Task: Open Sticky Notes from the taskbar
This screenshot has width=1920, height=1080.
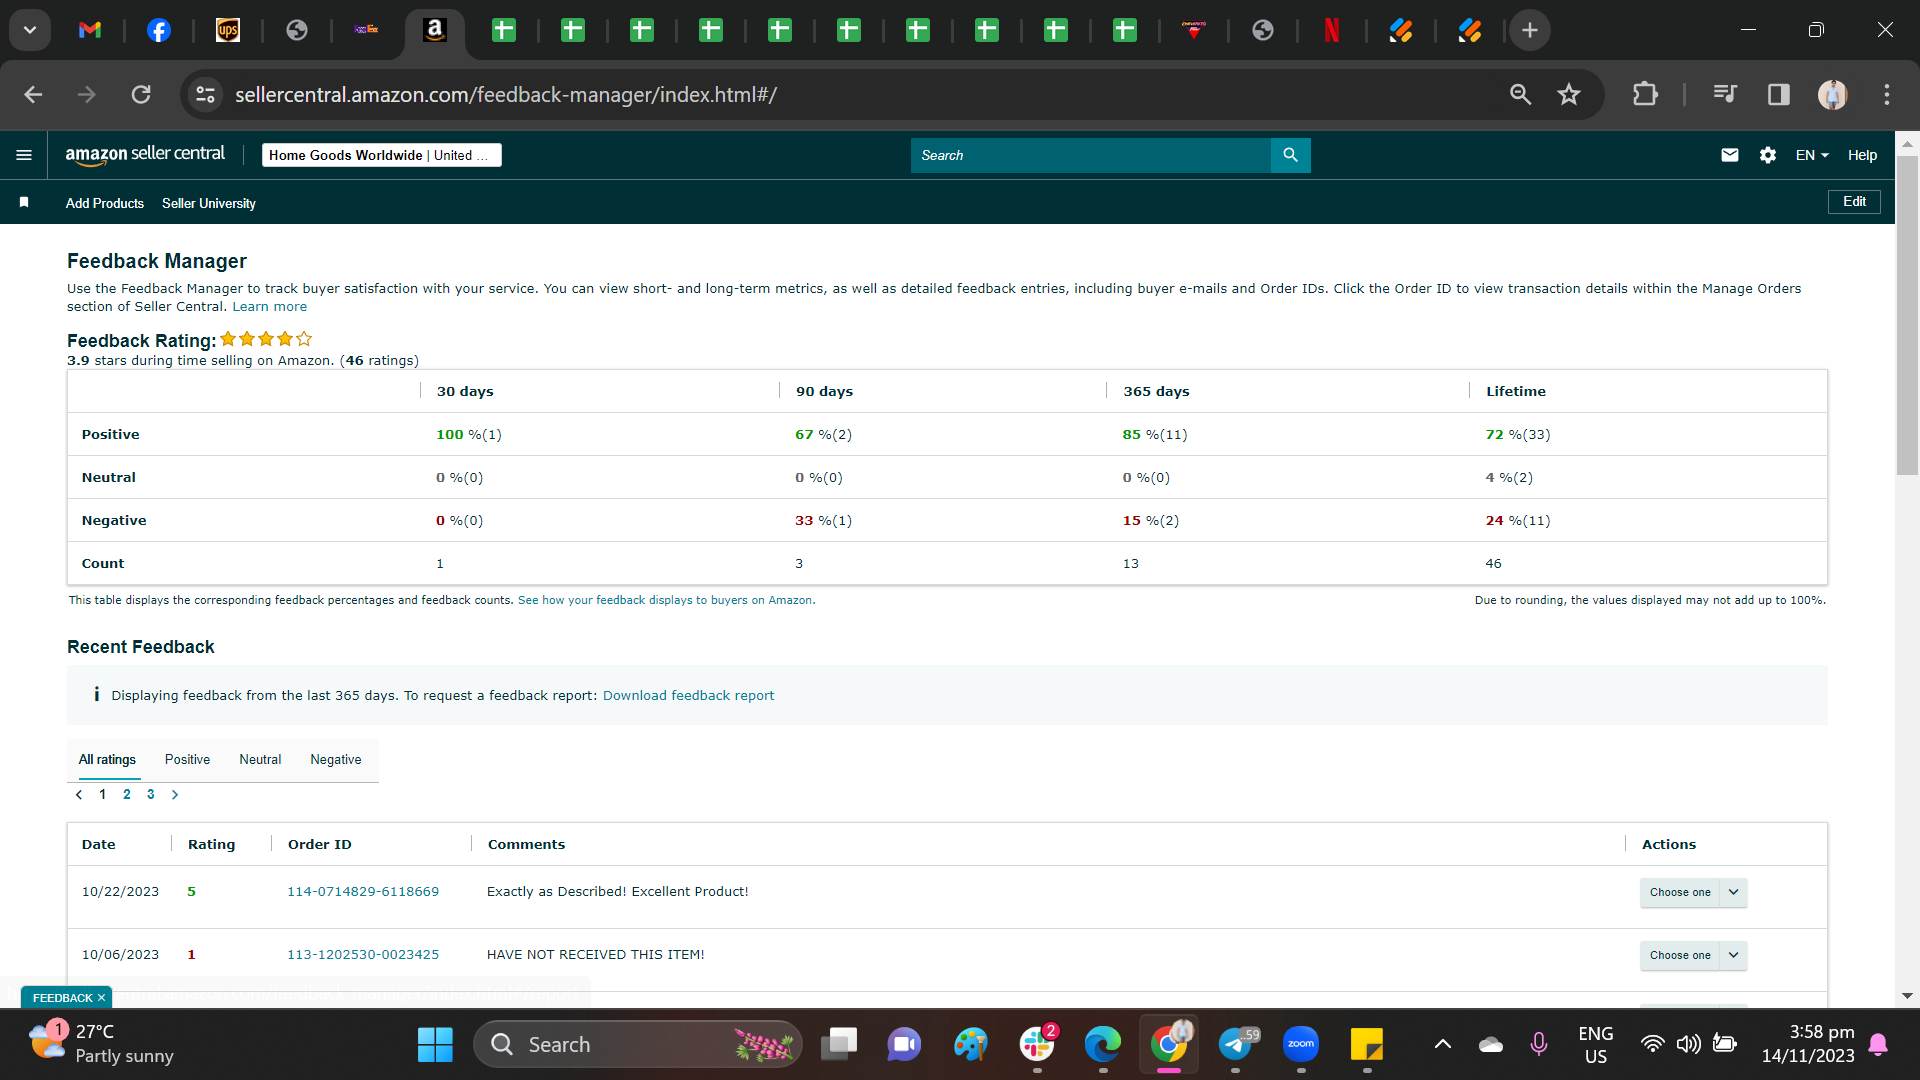Action: click(x=1366, y=1044)
